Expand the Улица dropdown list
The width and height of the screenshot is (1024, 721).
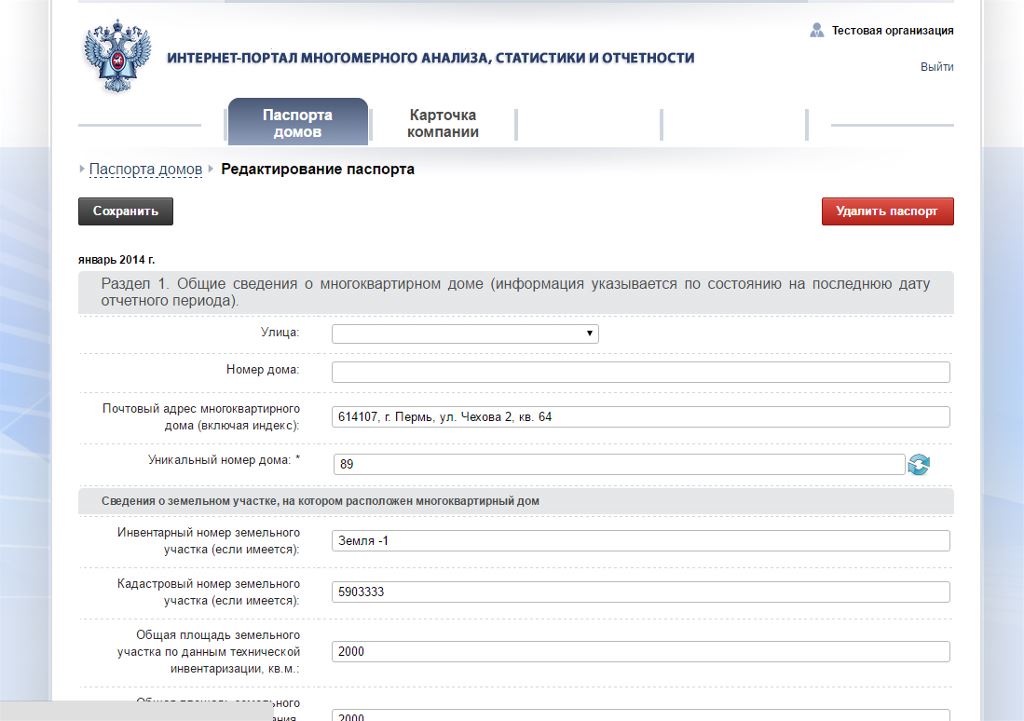click(x=465, y=333)
